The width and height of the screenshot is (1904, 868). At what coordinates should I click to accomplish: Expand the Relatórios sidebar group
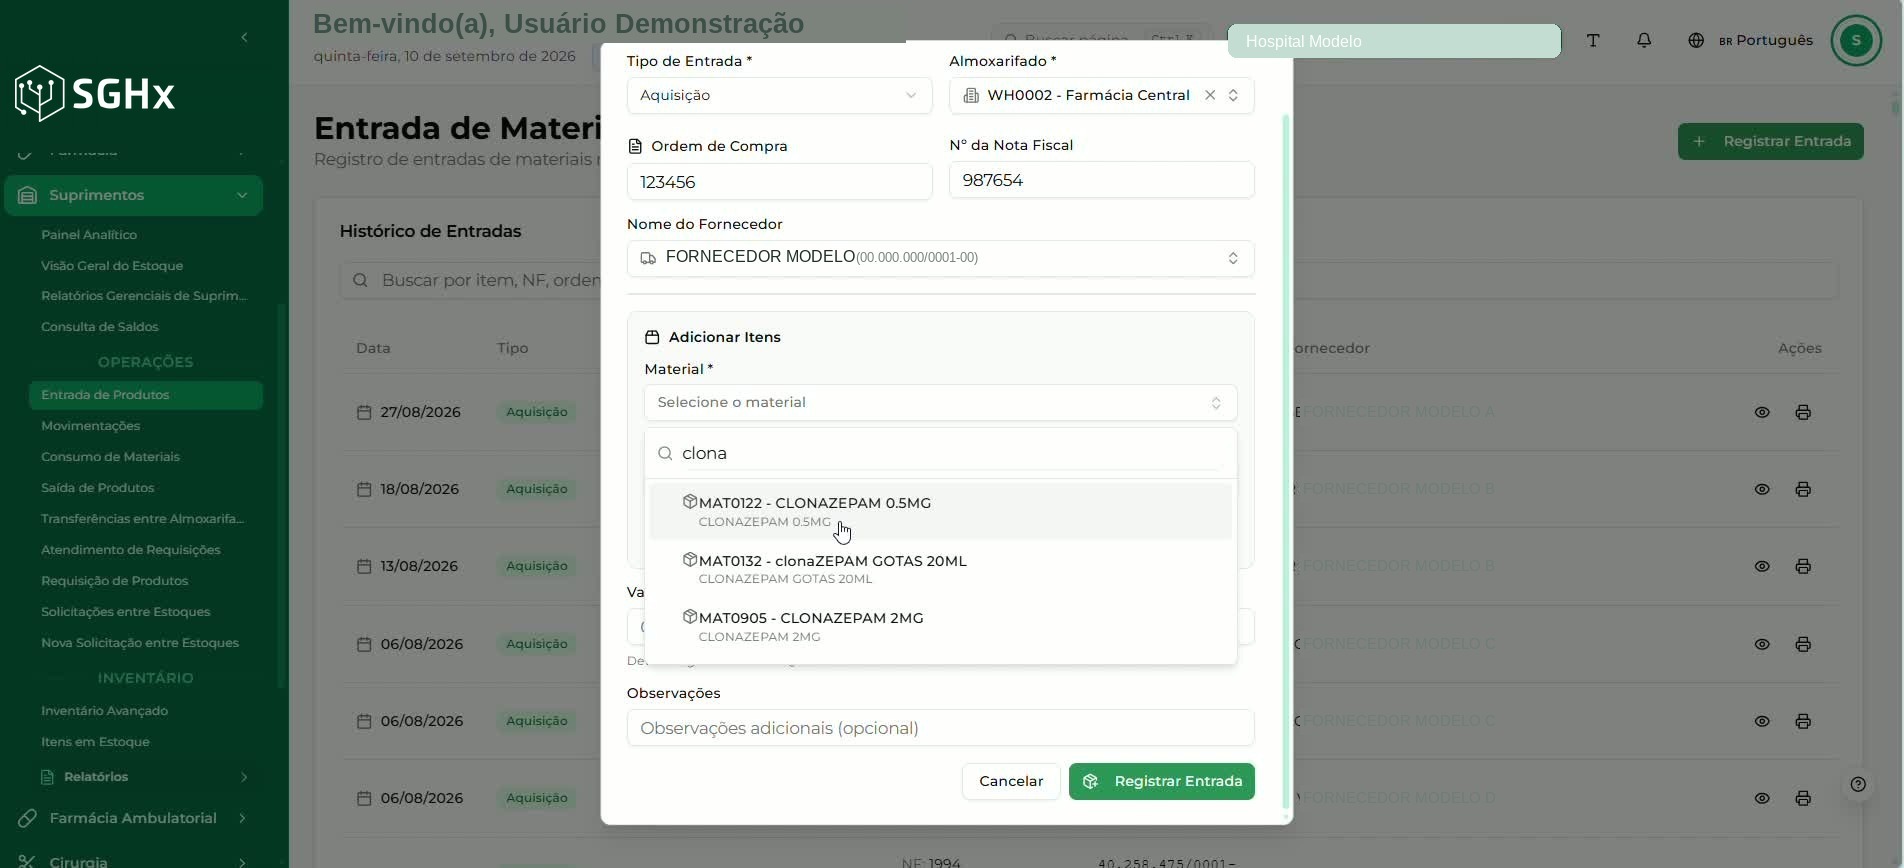point(145,777)
